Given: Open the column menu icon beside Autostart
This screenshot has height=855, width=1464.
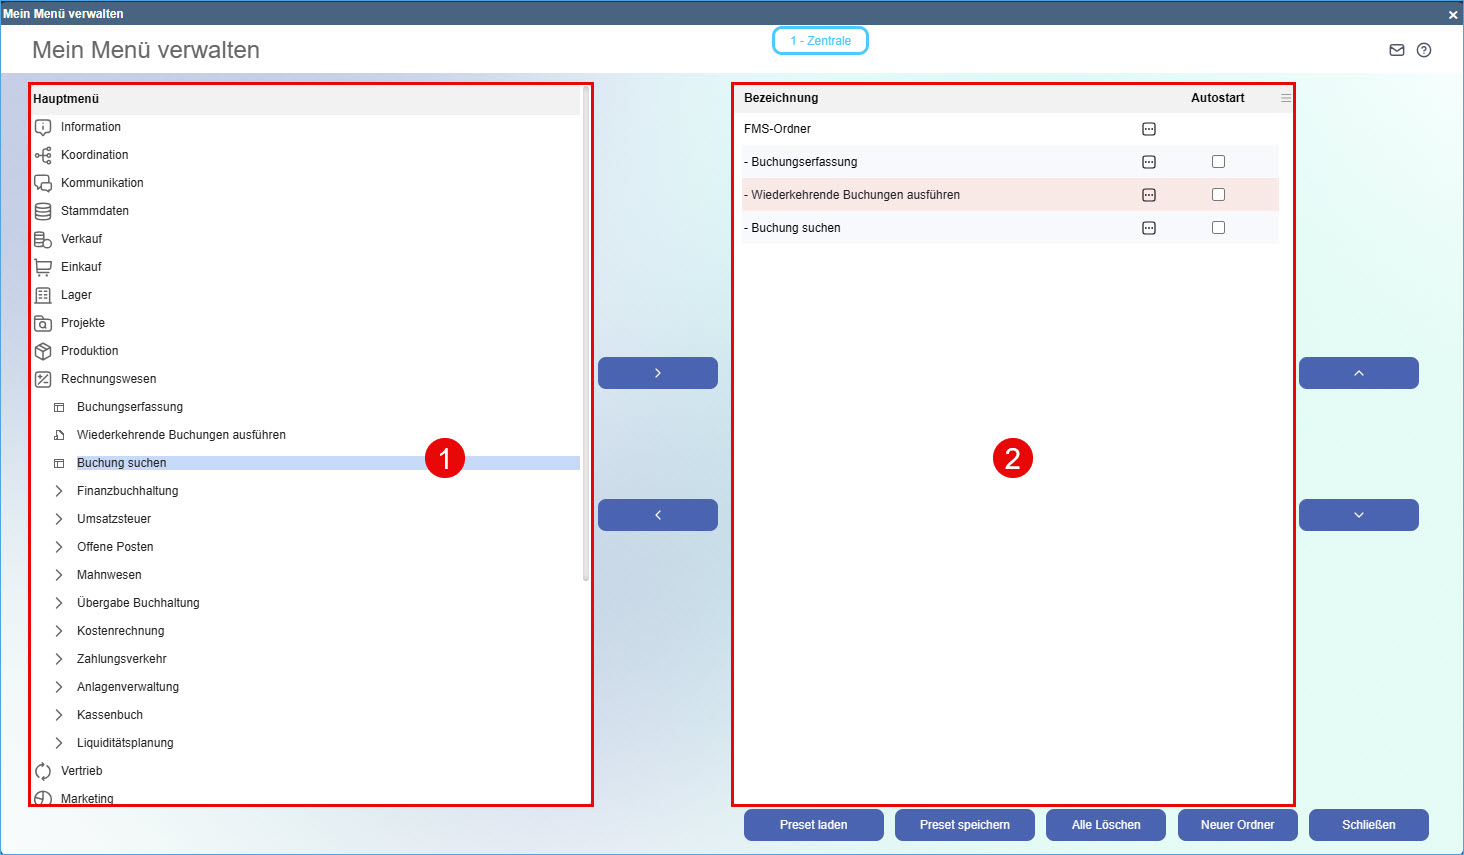Looking at the screenshot, I should click(x=1286, y=98).
